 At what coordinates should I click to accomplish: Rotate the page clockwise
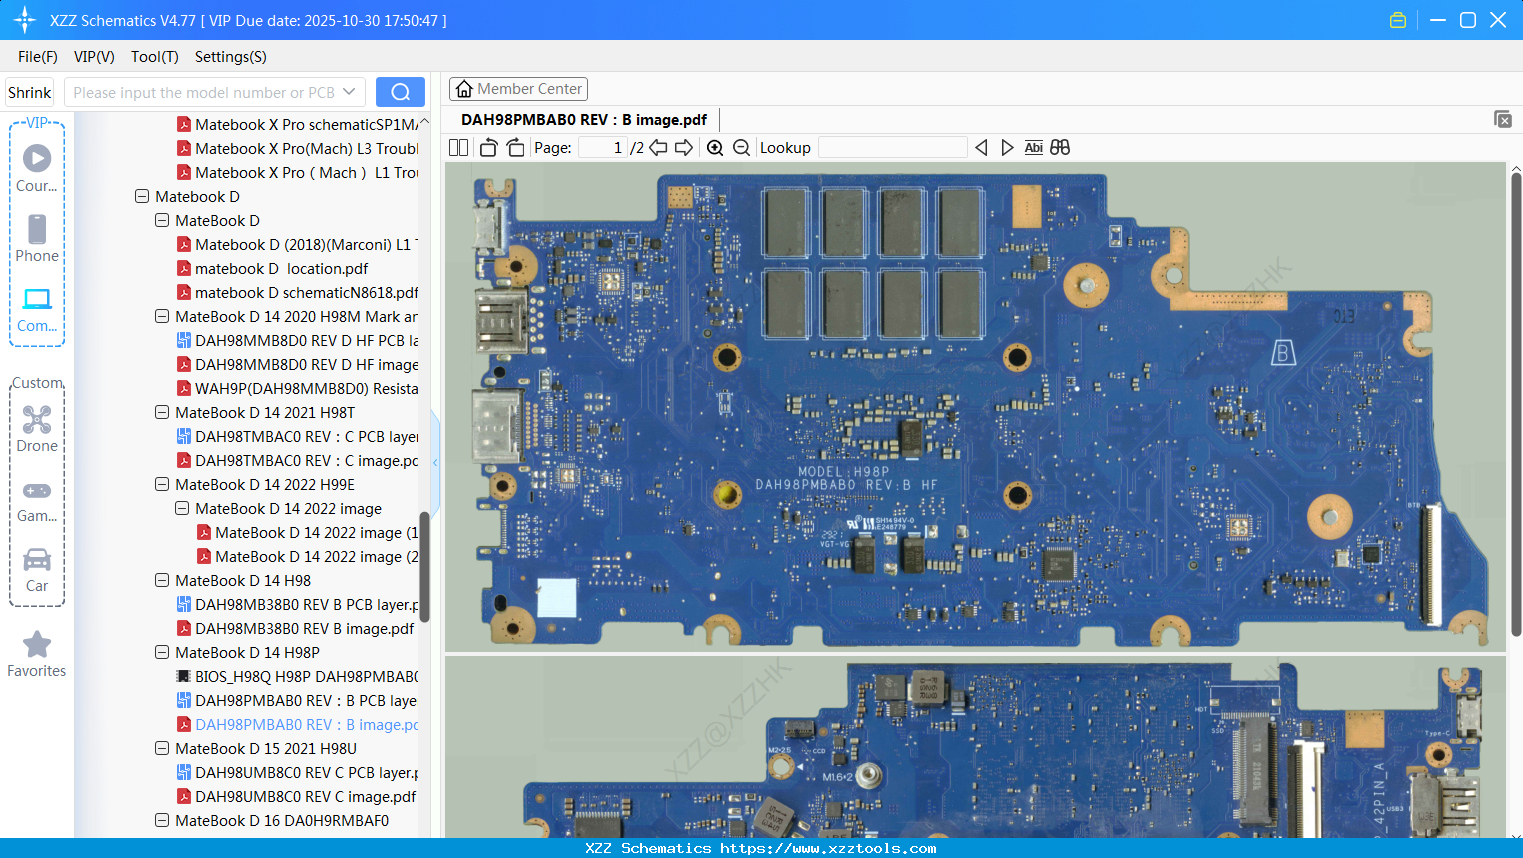click(515, 148)
